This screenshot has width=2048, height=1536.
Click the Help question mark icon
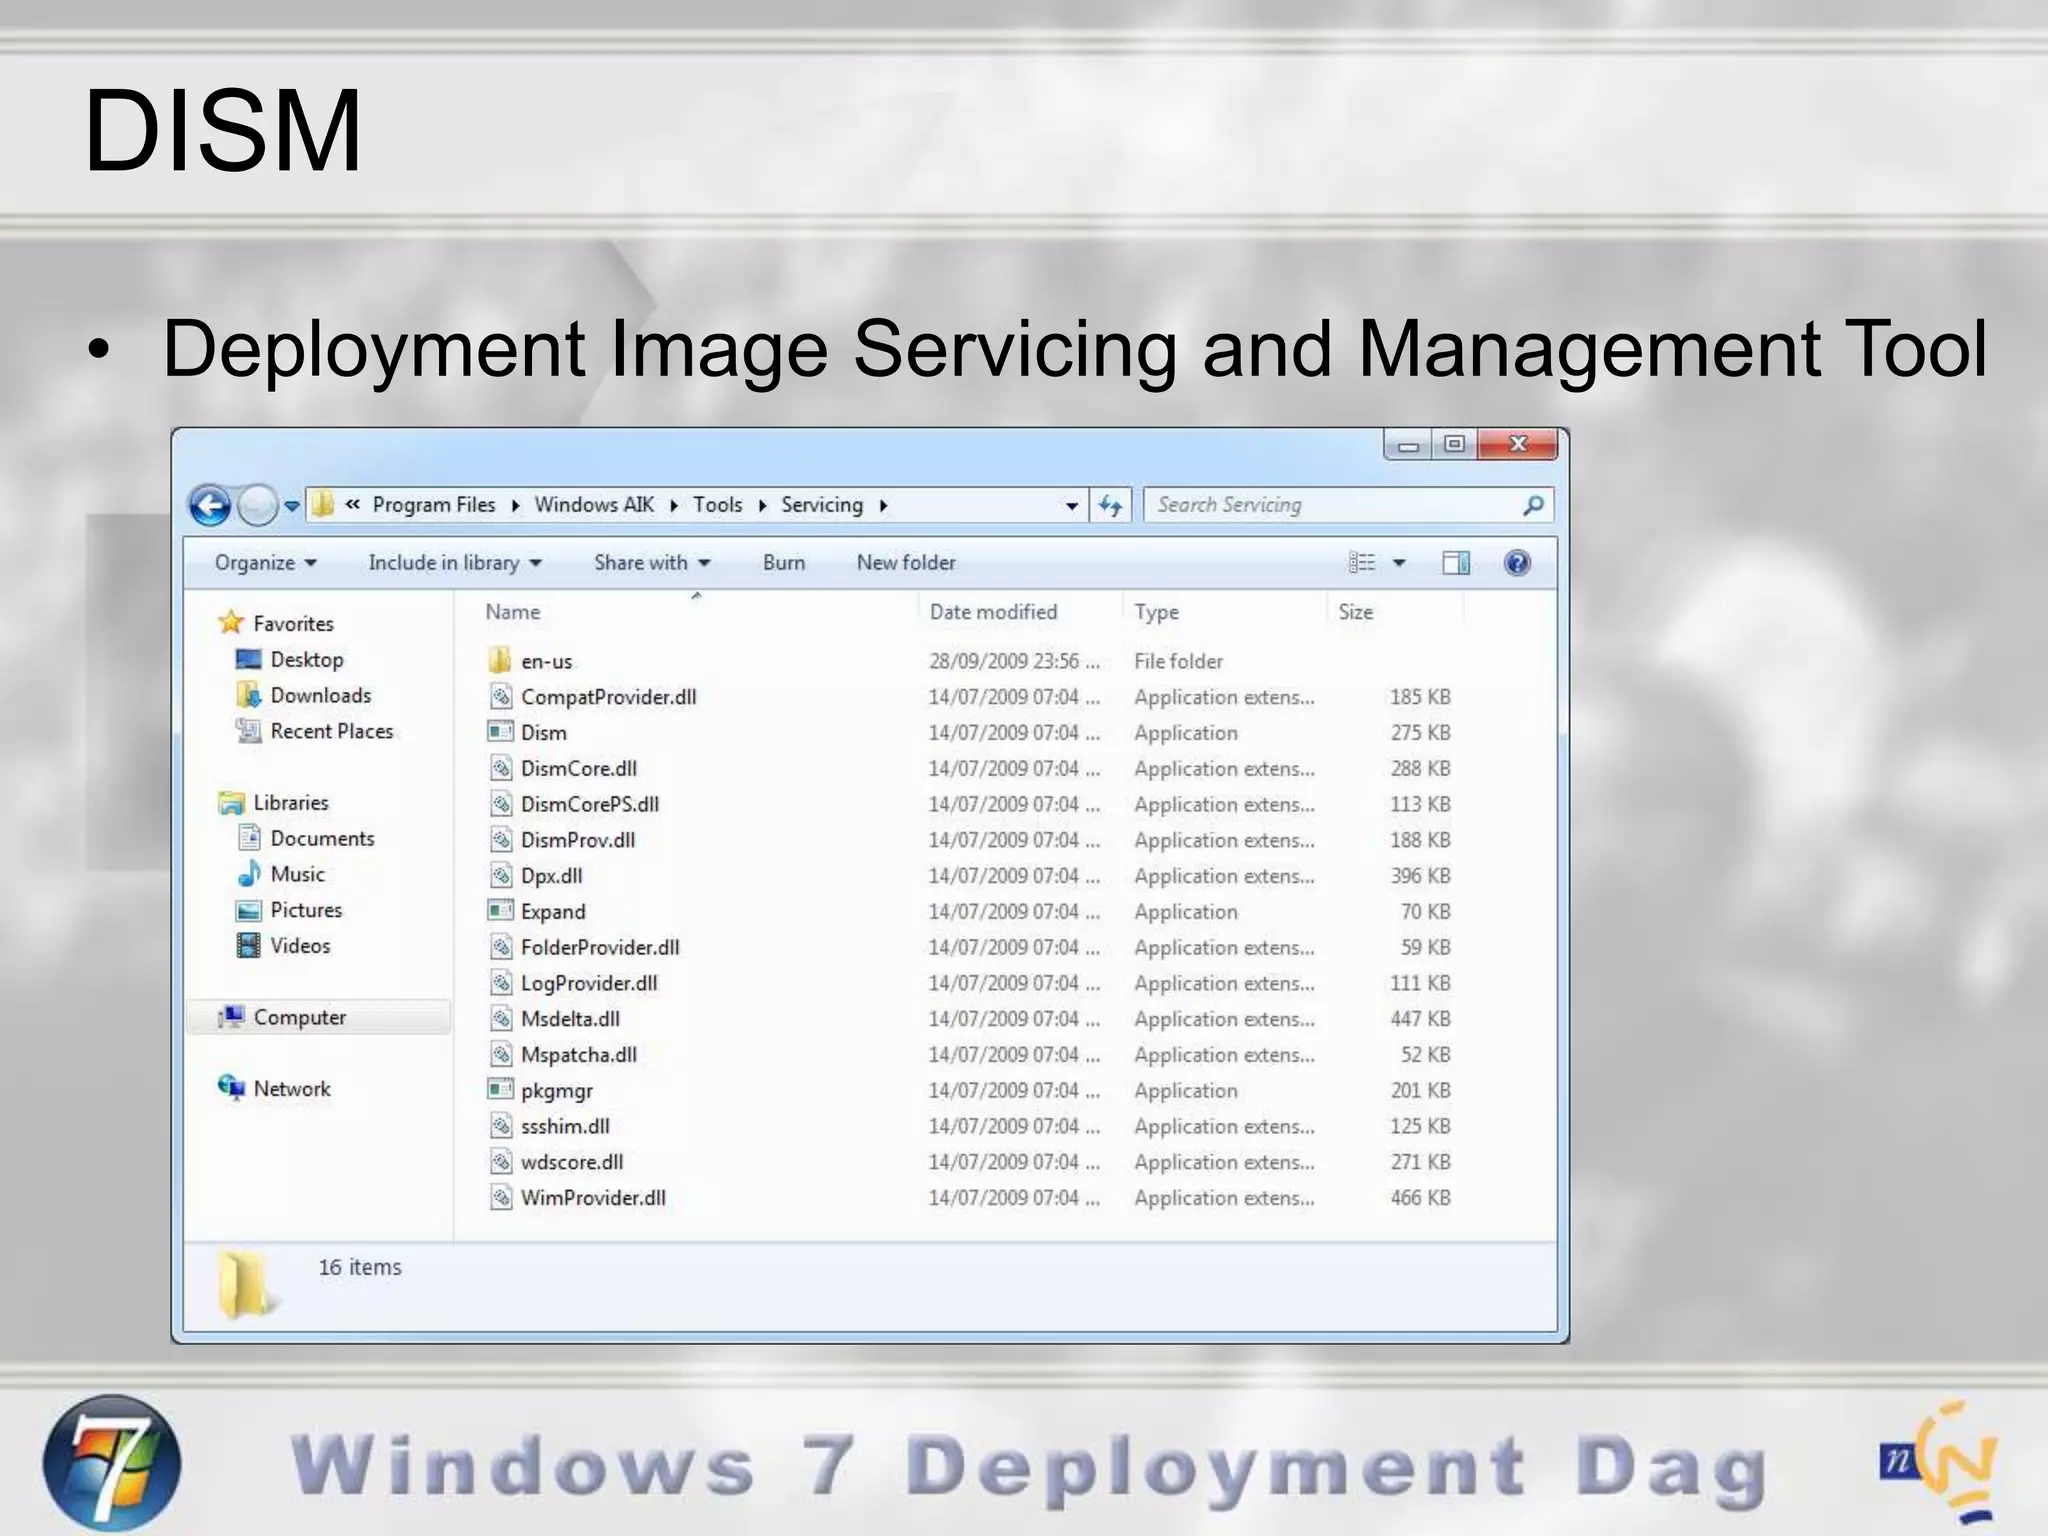(1516, 563)
